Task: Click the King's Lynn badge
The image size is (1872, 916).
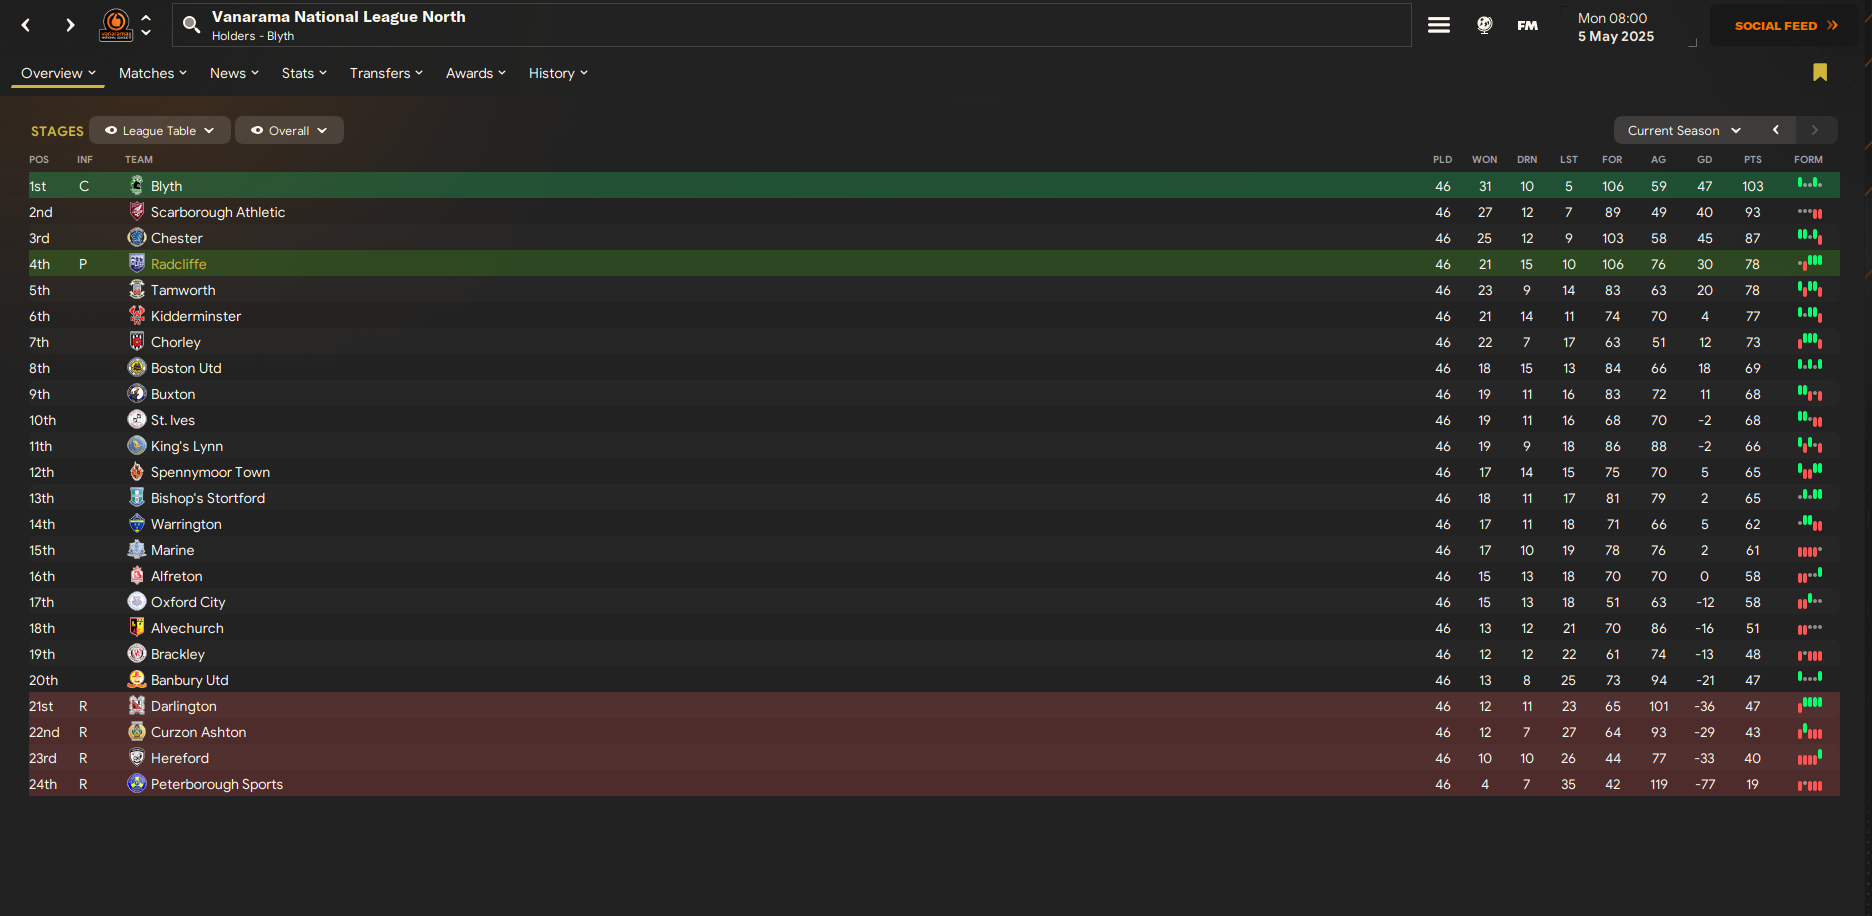Action: [137, 445]
